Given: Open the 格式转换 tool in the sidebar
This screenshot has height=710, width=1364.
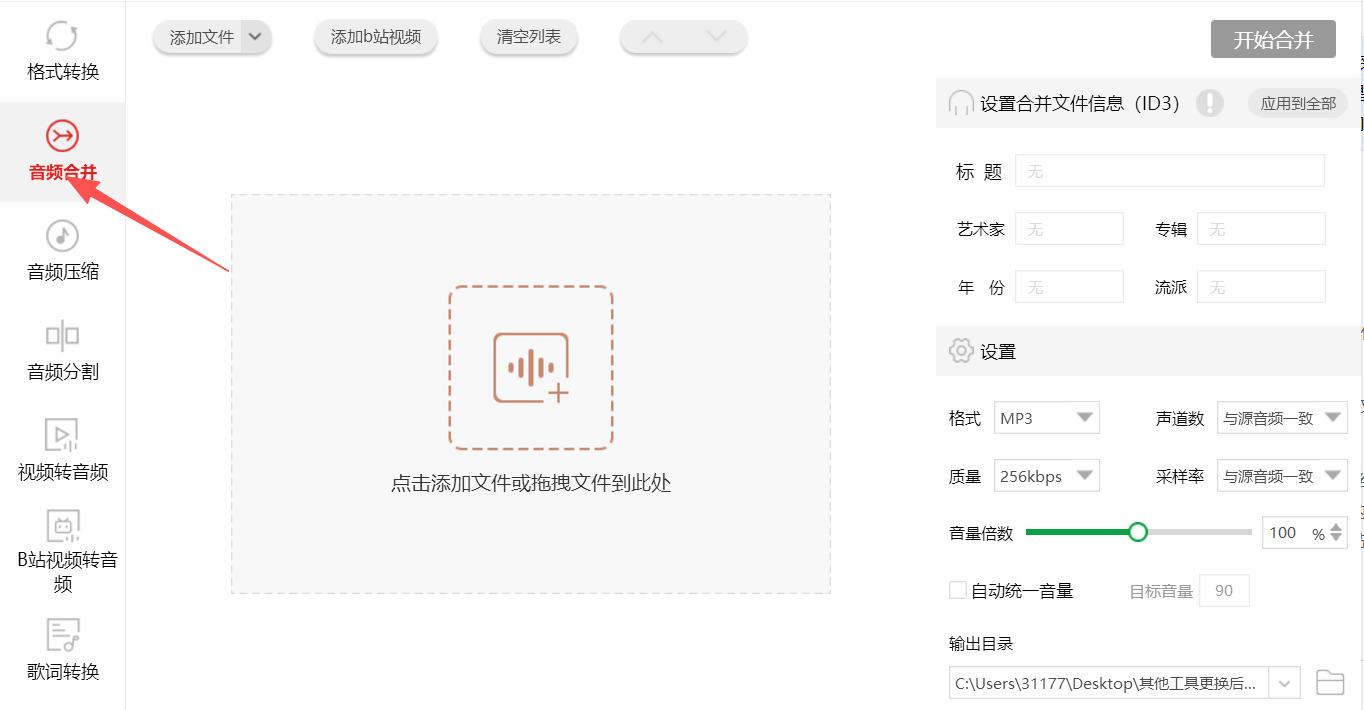Looking at the screenshot, I should click(62, 48).
